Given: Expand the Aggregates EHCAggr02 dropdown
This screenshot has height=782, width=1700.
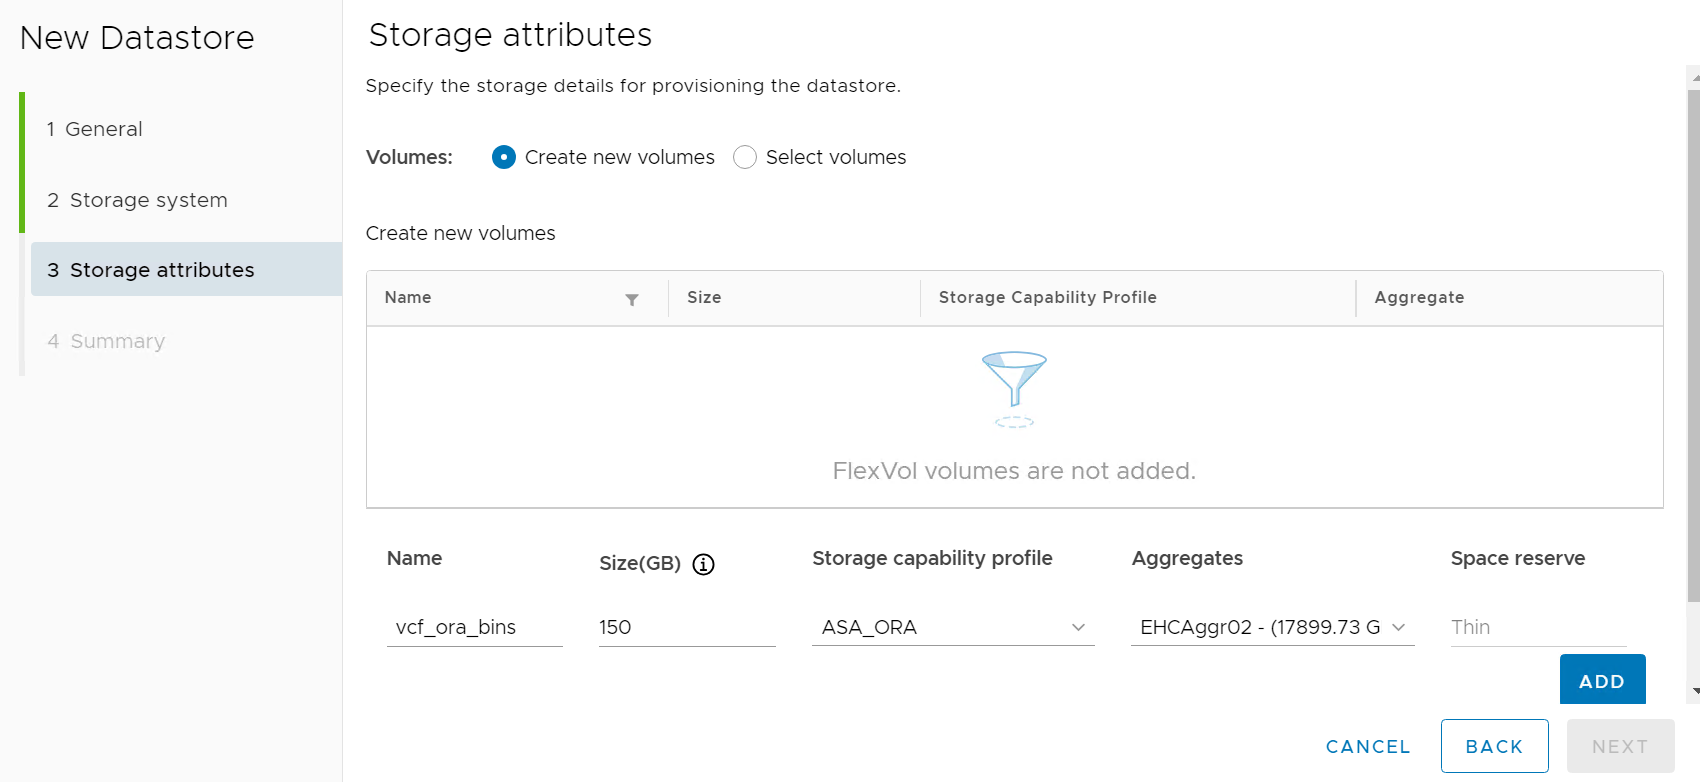Looking at the screenshot, I should coord(1272,627).
